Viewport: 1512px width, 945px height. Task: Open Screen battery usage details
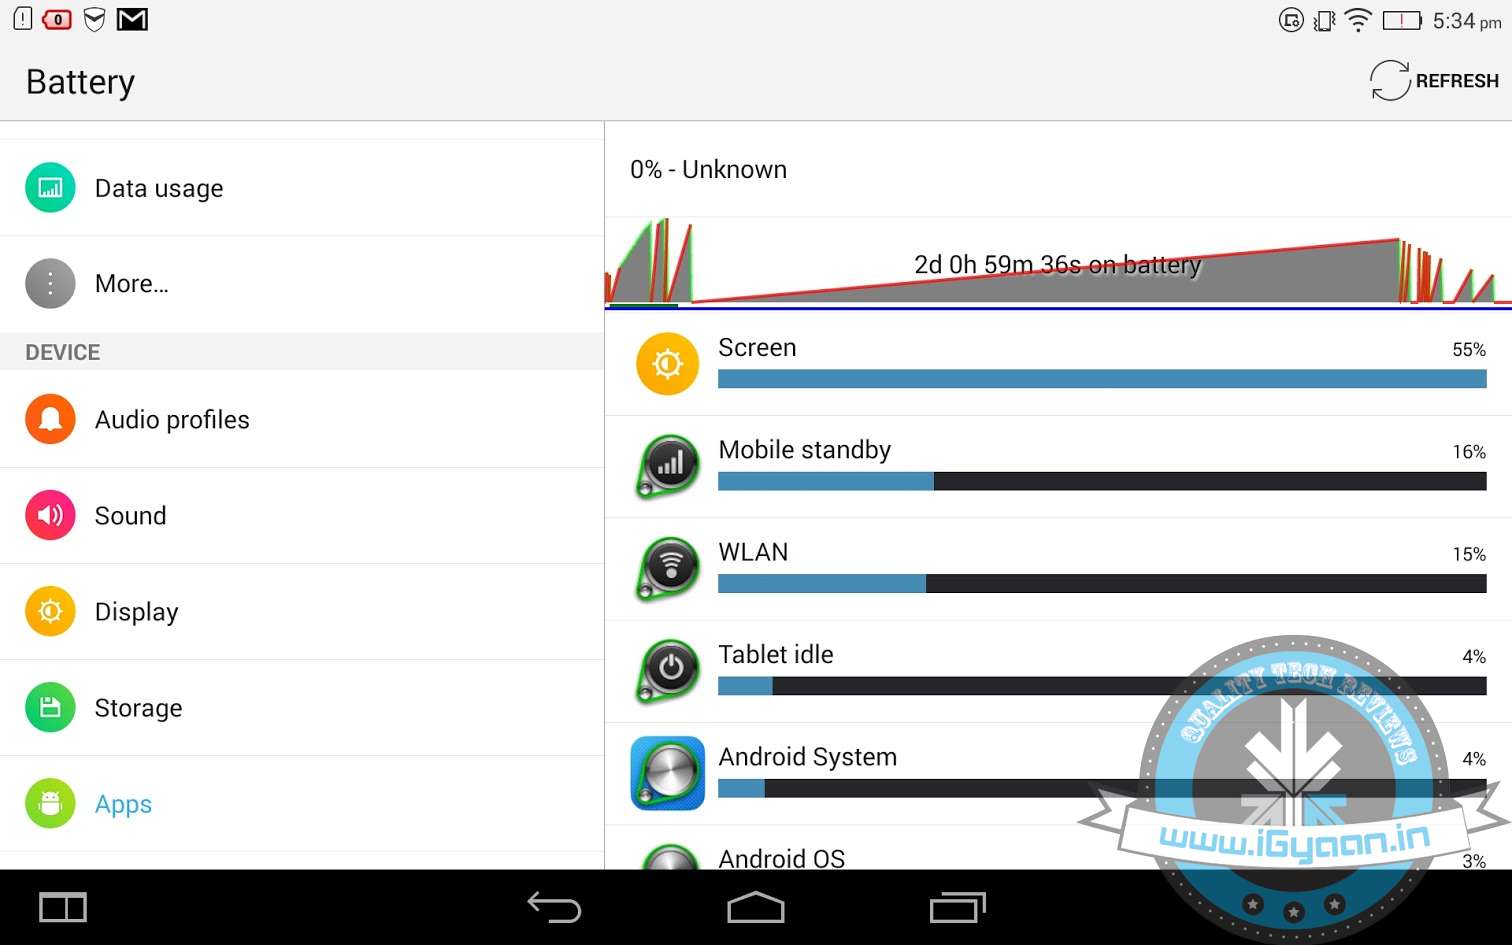tap(1058, 363)
